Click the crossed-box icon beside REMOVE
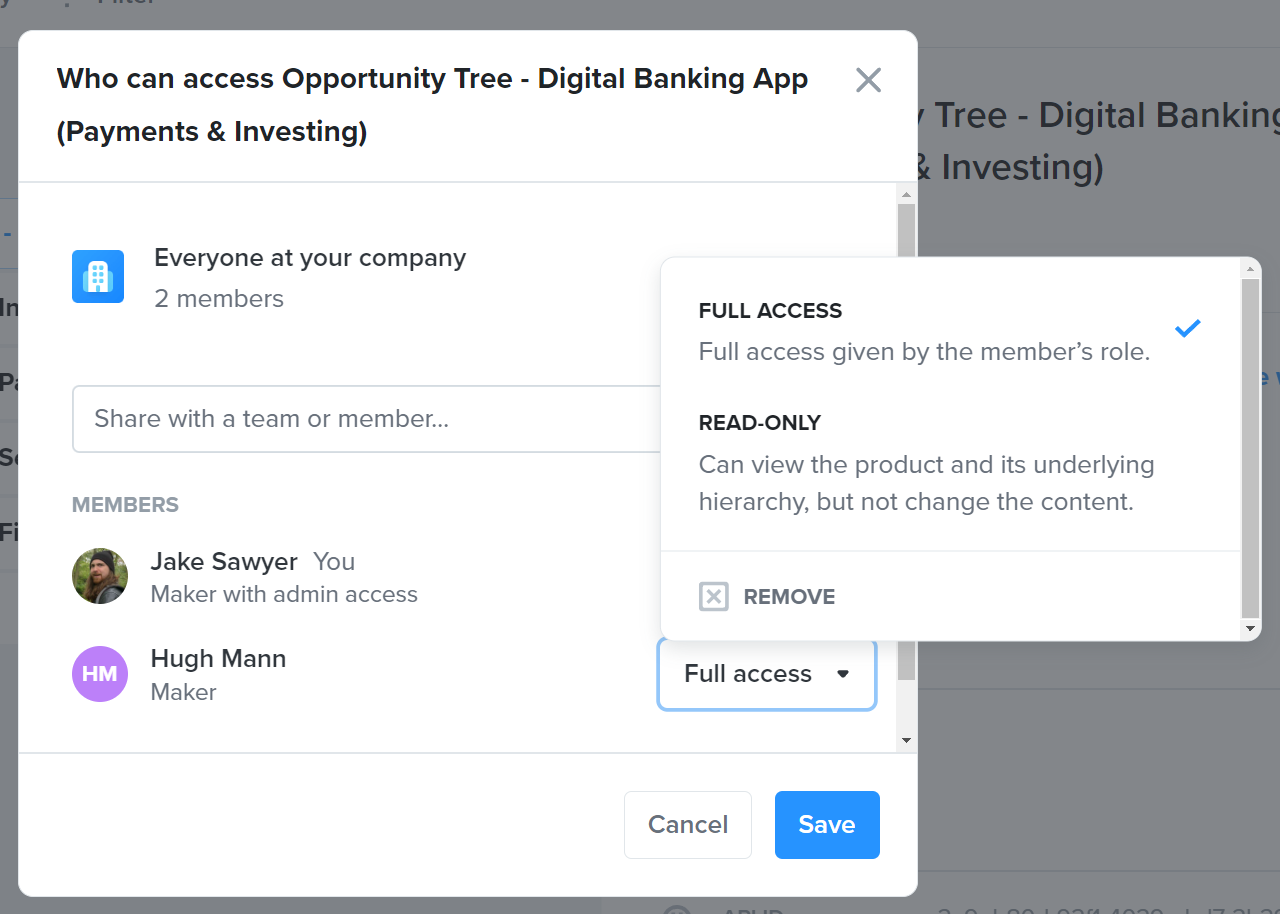This screenshot has height=914, width=1280. click(x=714, y=596)
